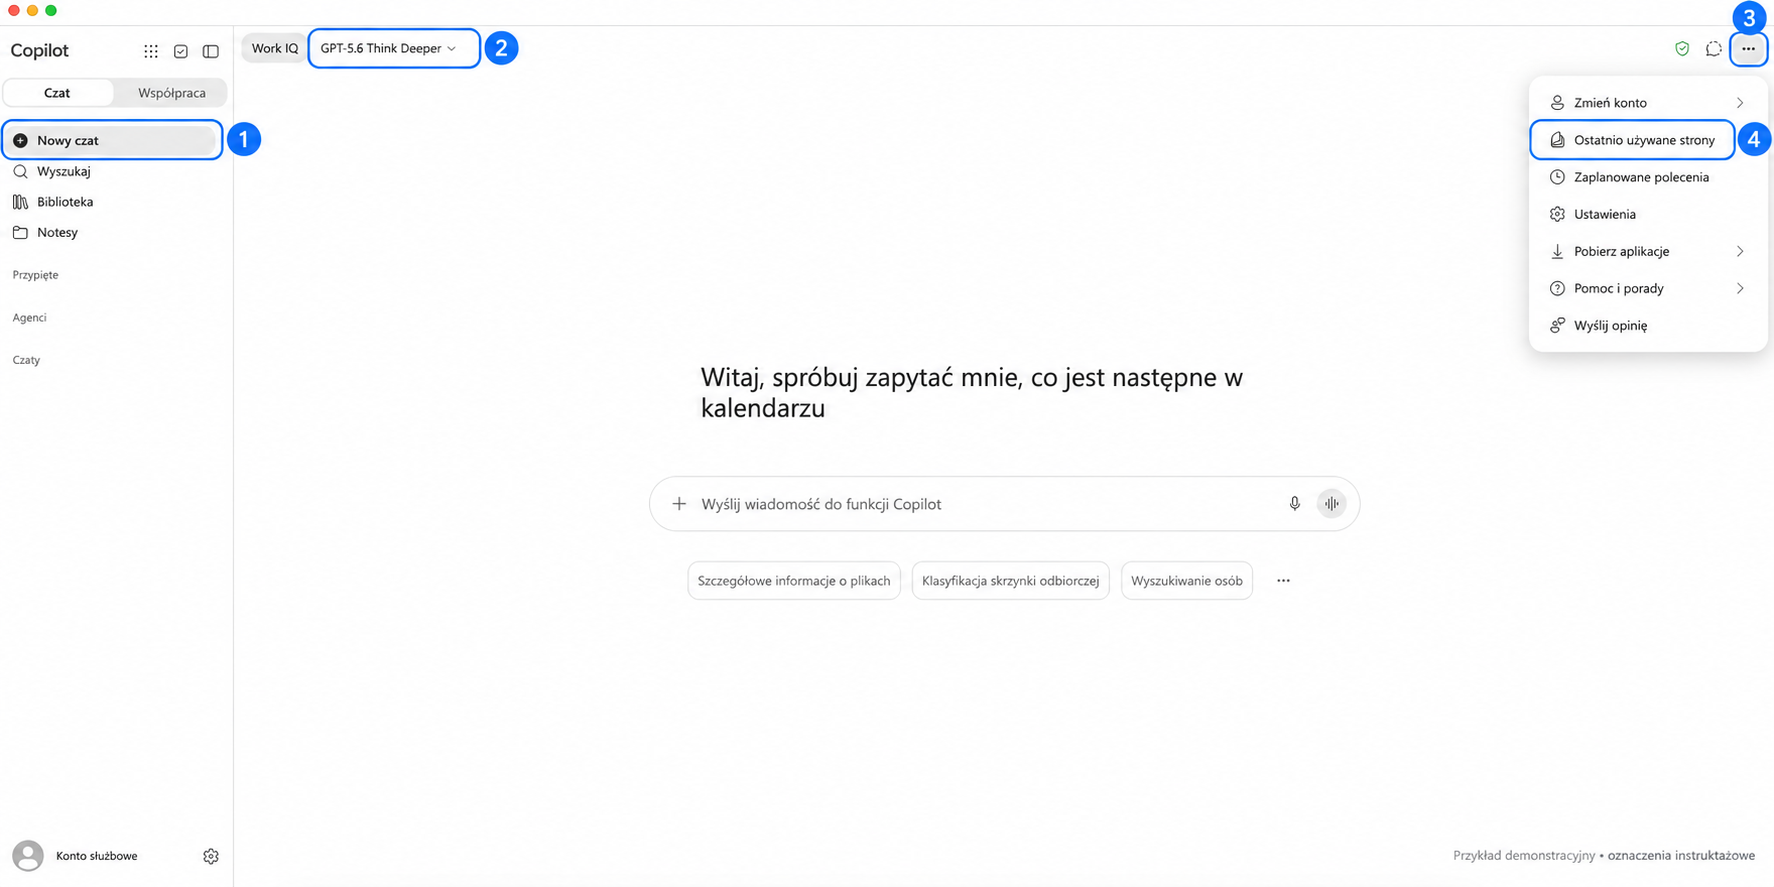
Task: Open Ostatnio używane strony menu entry
Action: pyautogui.click(x=1632, y=140)
